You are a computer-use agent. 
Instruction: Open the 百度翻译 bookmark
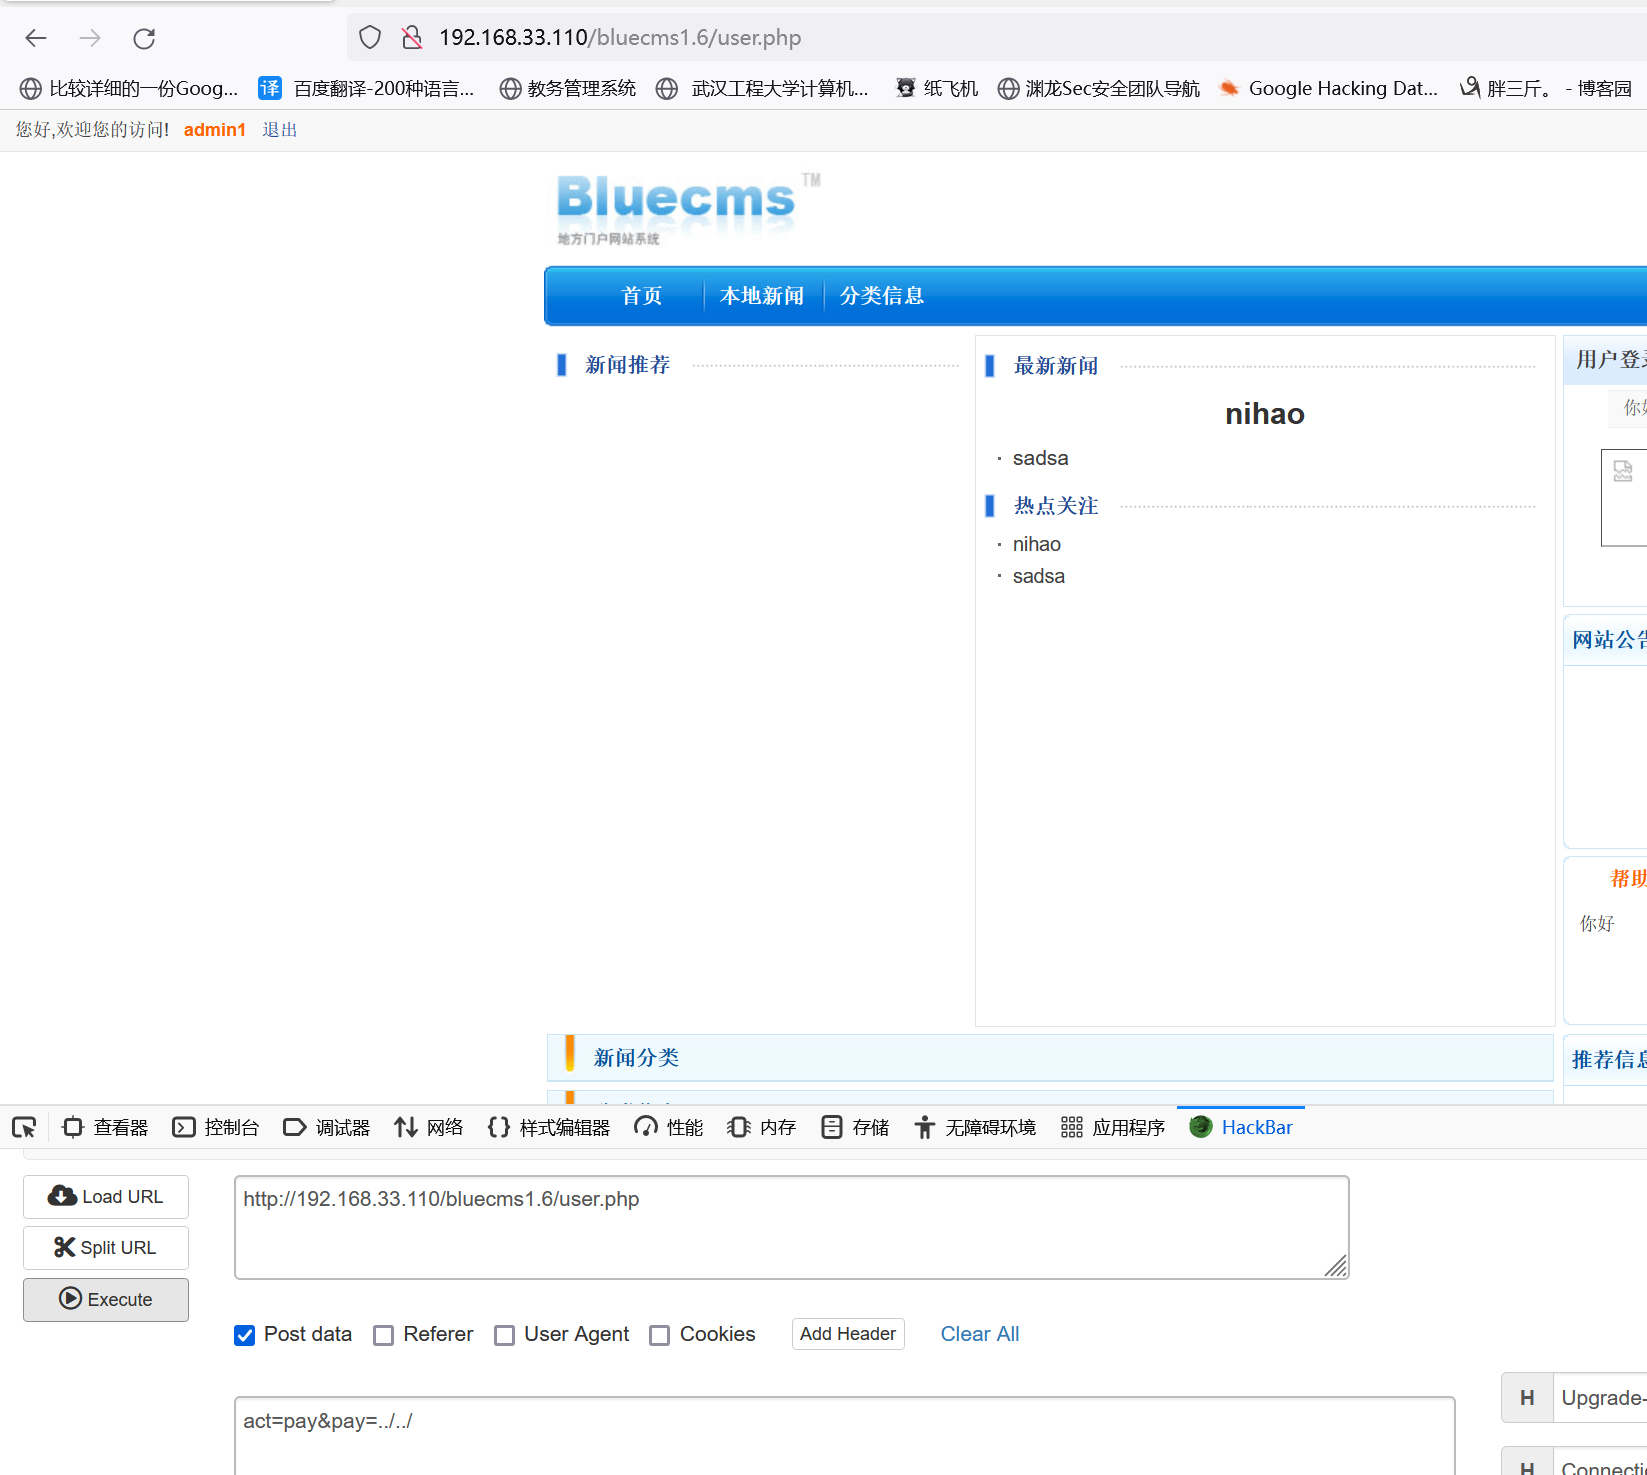click(366, 88)
